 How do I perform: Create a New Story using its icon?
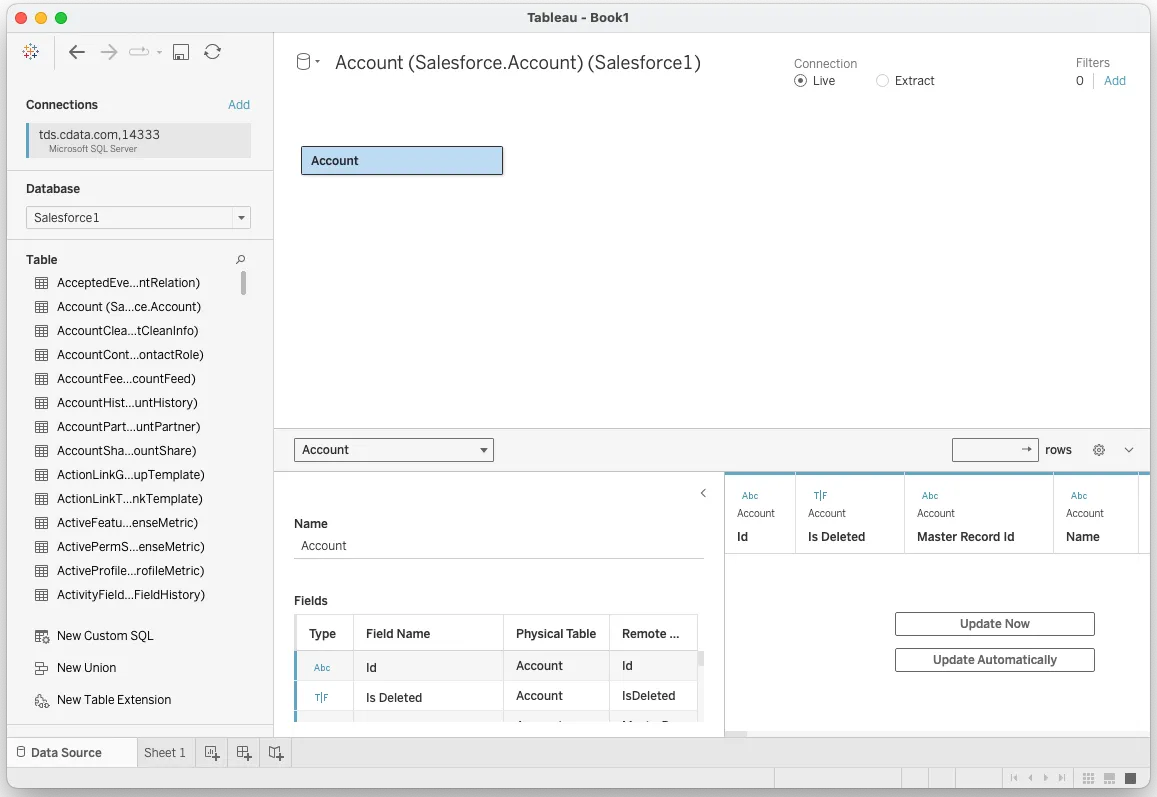275,752
